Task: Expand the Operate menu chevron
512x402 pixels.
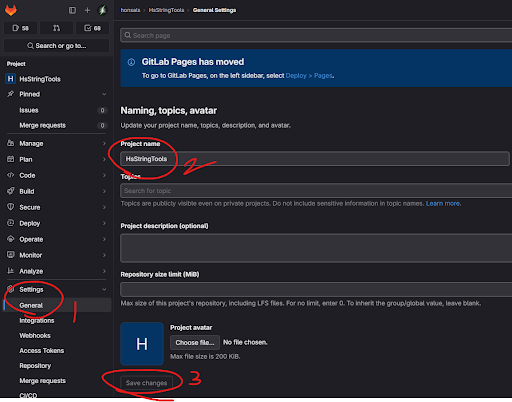Action: point(104,239)
